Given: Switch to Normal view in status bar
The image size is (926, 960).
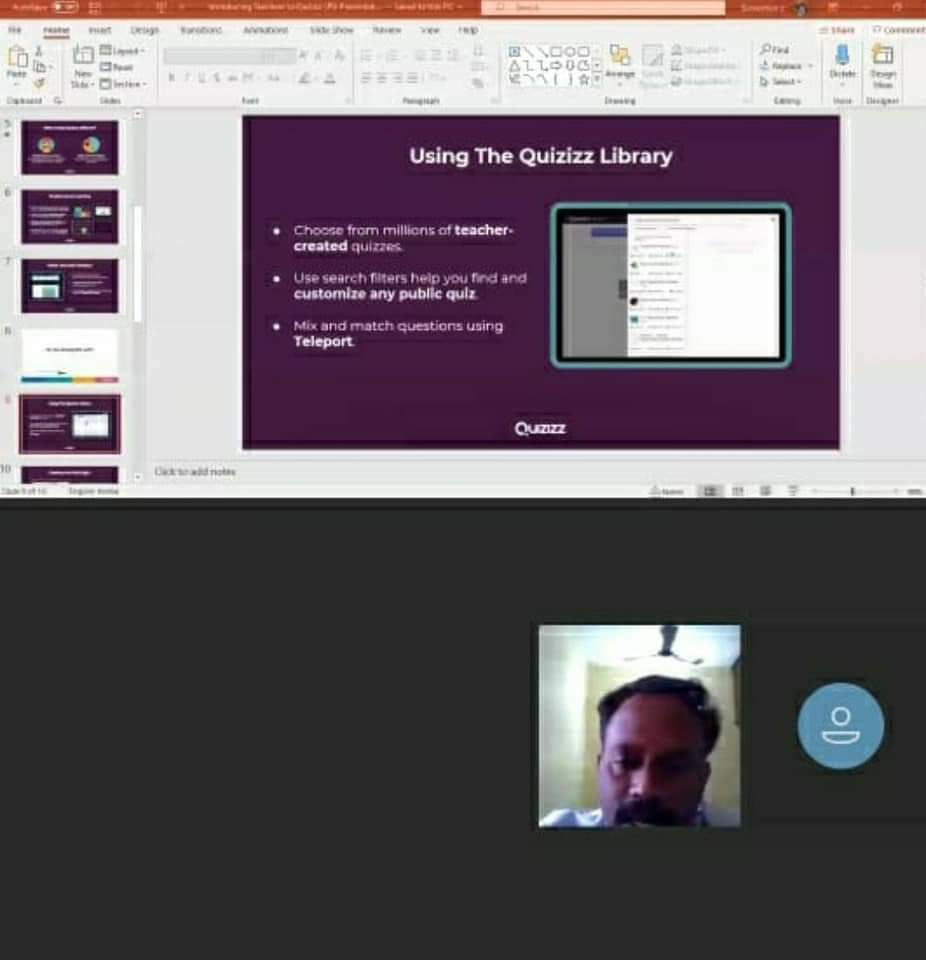Looking at the screenshot, I should pyautogui.click(x=710, y=491).
